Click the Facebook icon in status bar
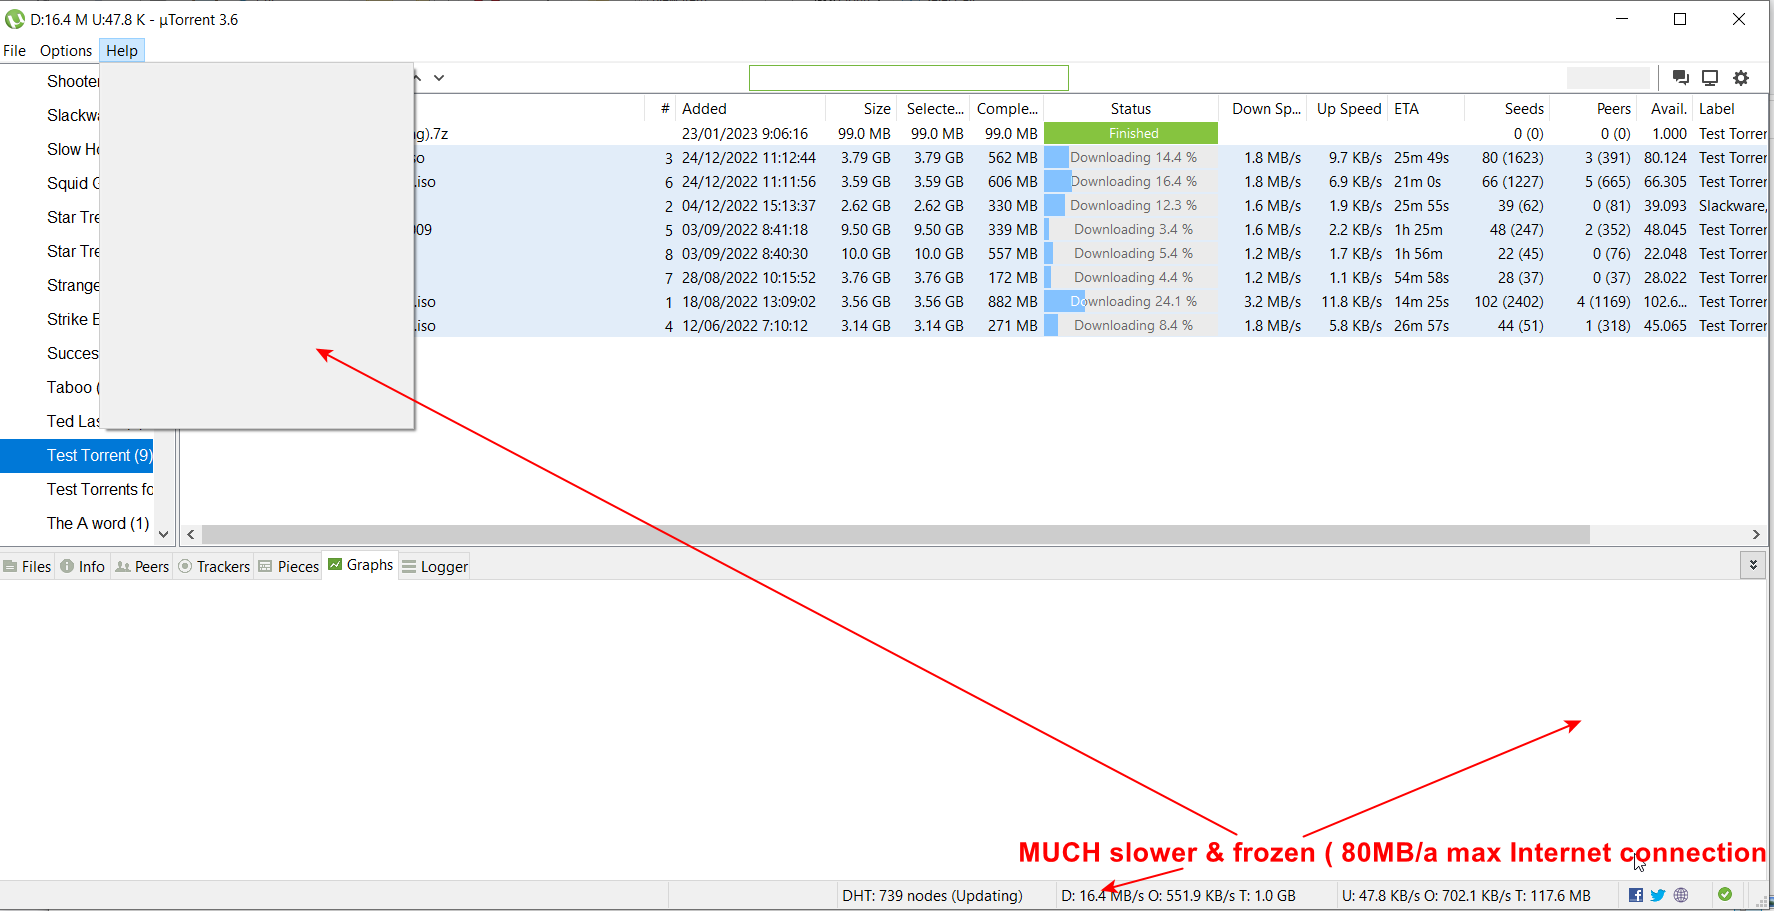The image size is (1774, 911). [1636, 895]
